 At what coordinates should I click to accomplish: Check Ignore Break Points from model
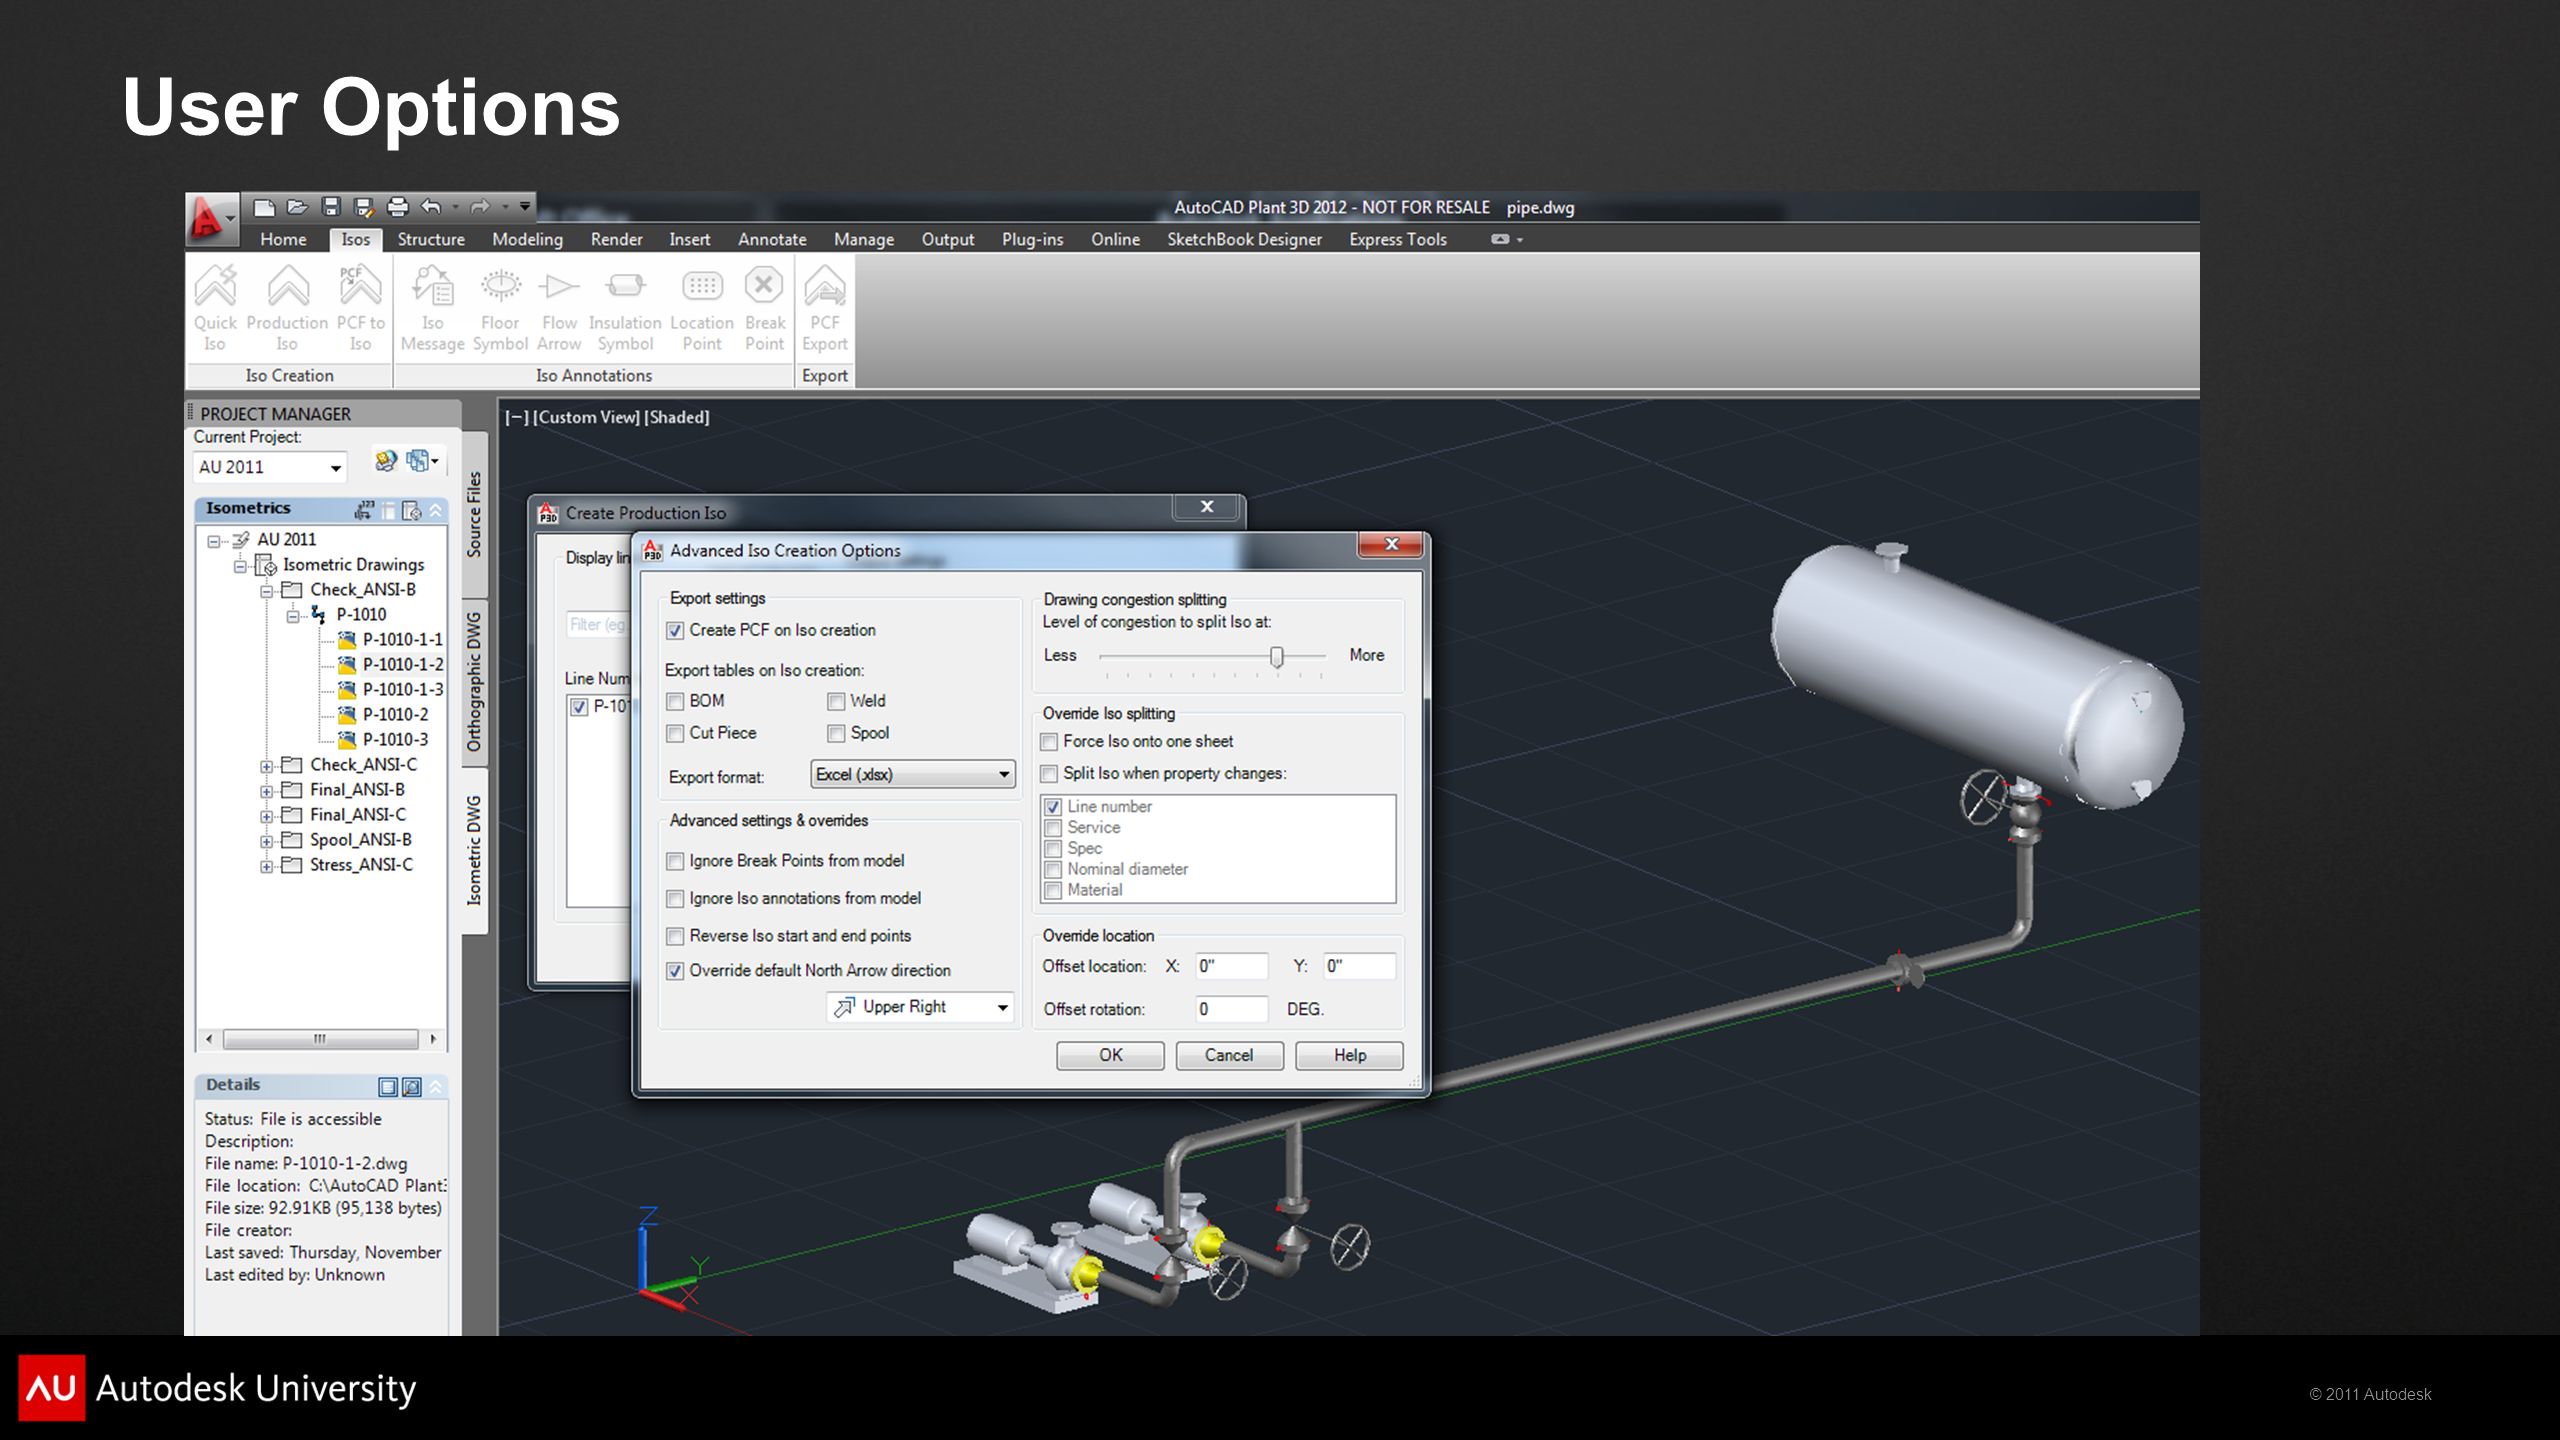click(675, 861)
